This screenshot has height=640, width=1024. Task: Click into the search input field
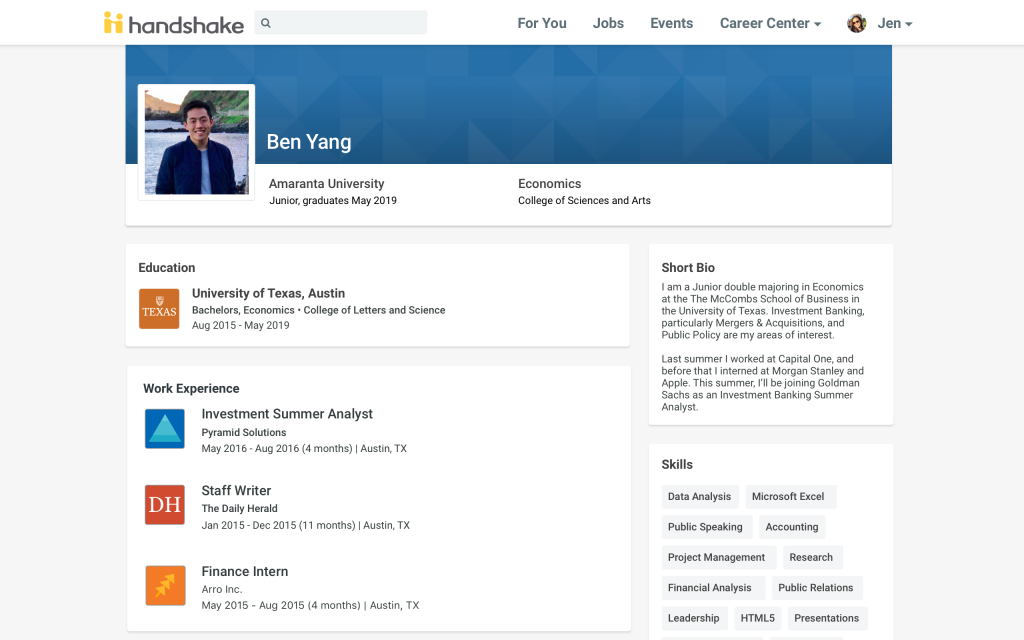coord(350,23)
